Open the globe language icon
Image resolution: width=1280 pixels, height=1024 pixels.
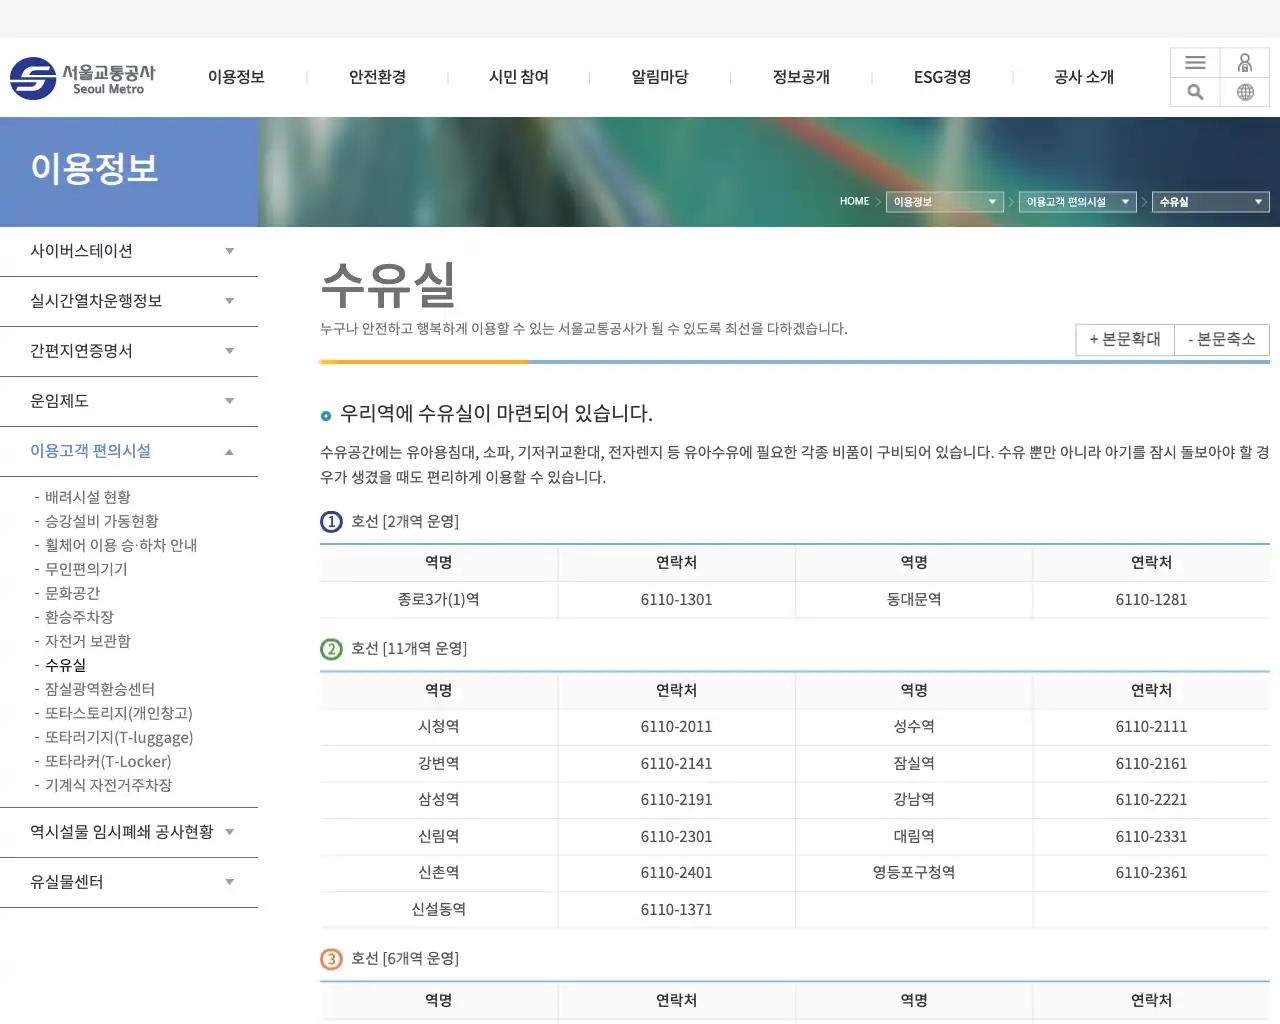coord(1245,92)
